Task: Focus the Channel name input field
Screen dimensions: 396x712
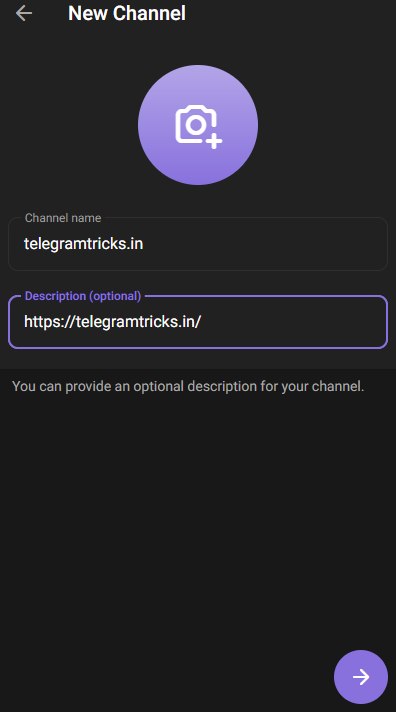Action: pyautogui.click(x=198, y=244)
